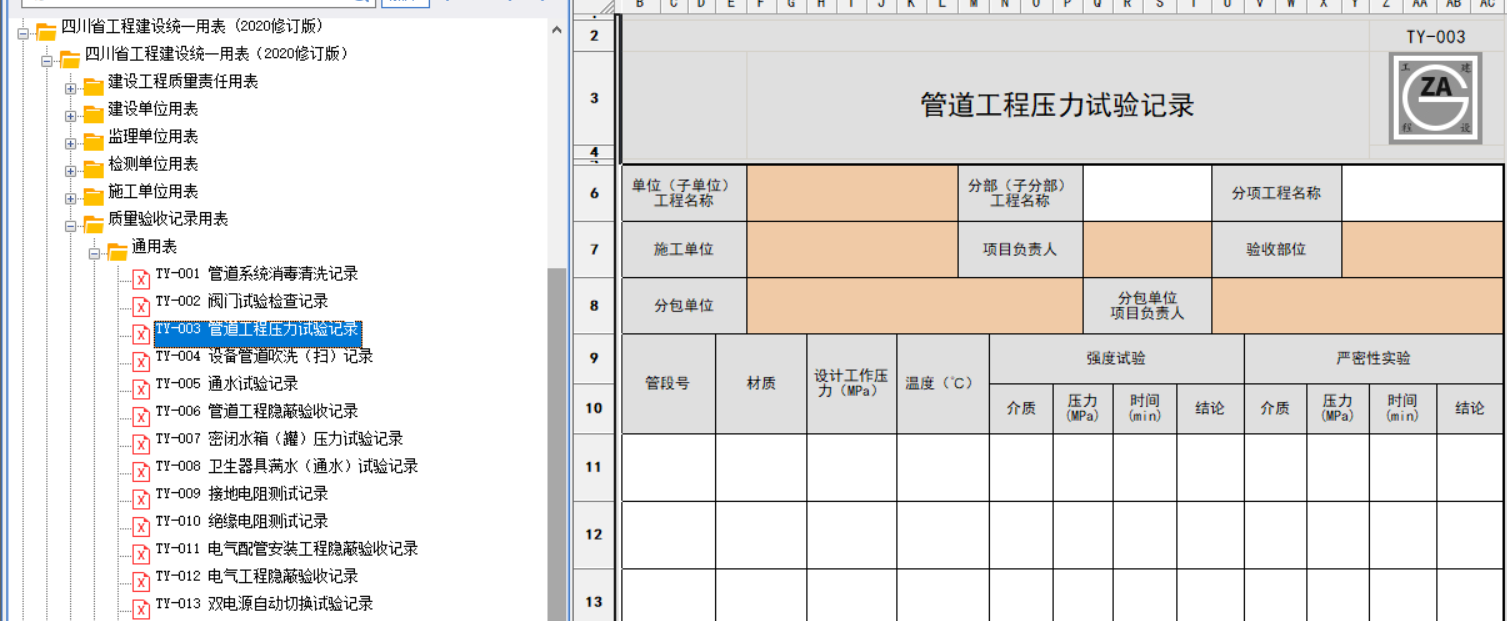Click the orange 项目负责人 value cell
This screenshot has height=621, width=1507.
1147,250
